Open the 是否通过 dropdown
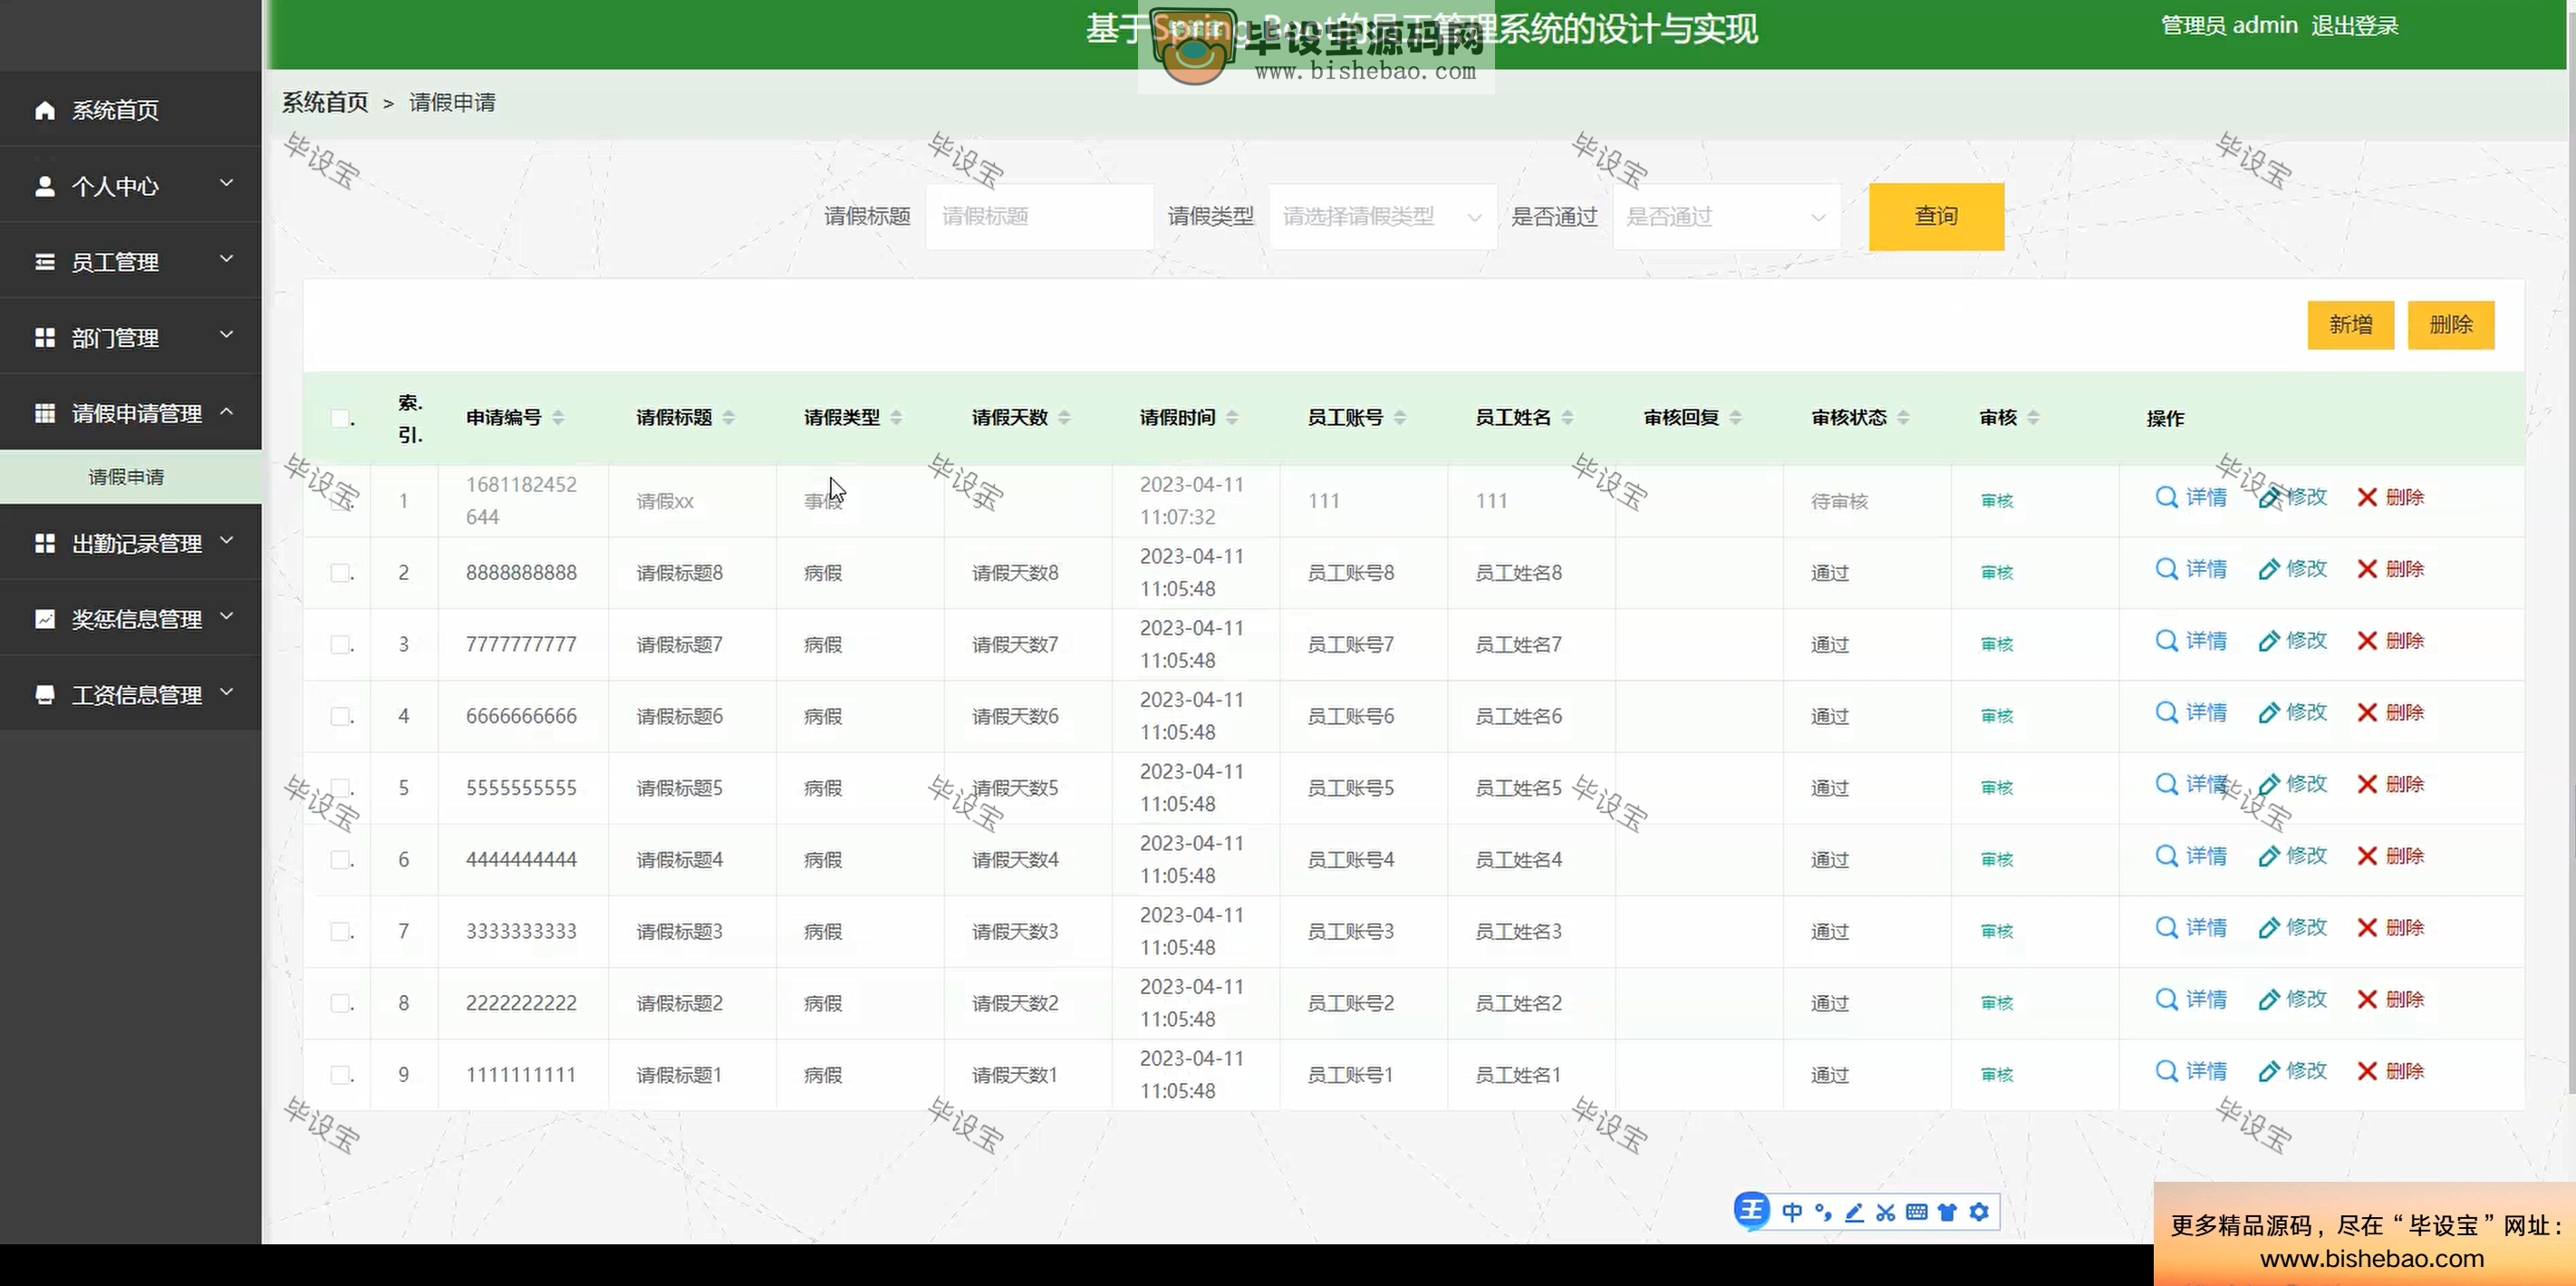 click(x=1726, y=216)
